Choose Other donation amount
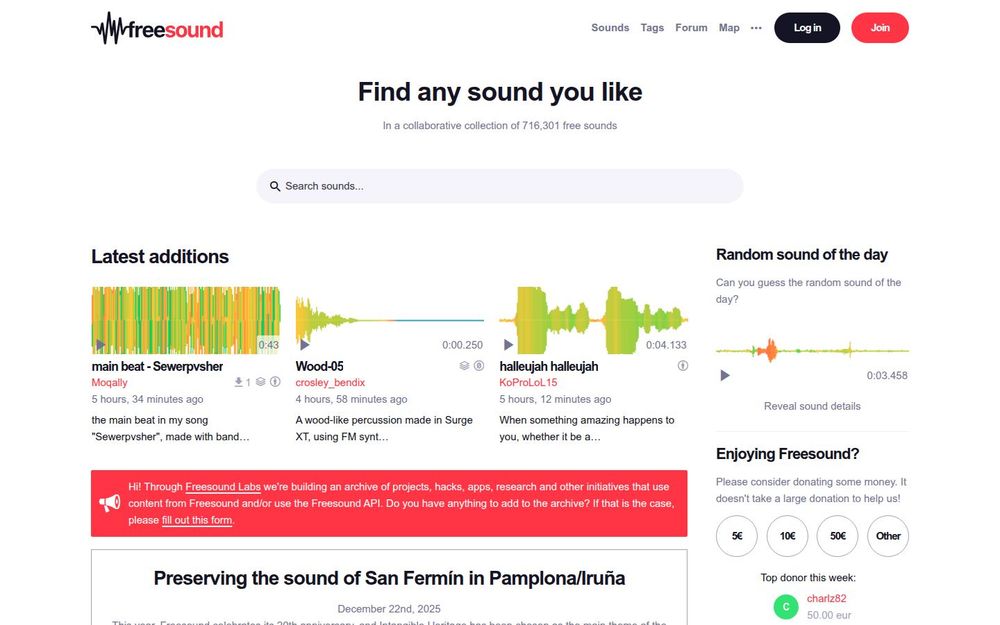Screen dimensions: 1000x625 coord(888,536)
